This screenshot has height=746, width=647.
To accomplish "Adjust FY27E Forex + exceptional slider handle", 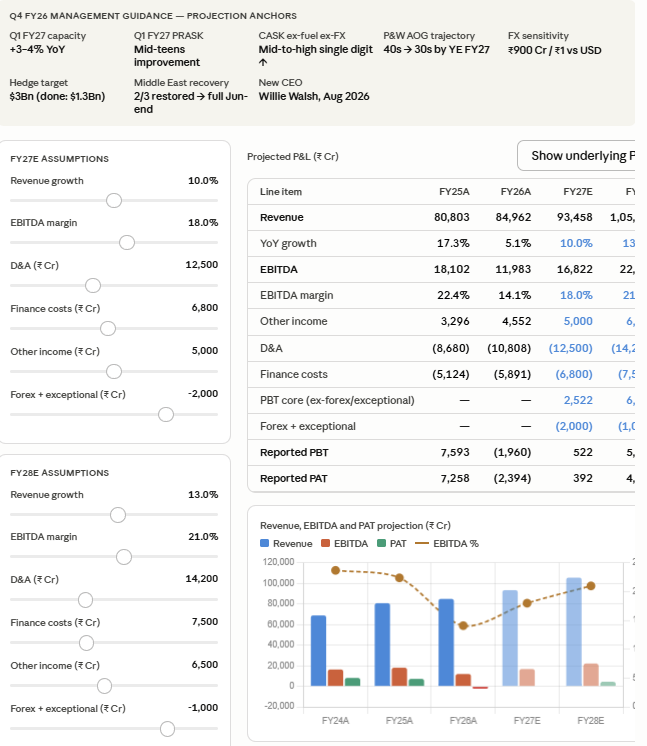I will click(x=166, y=414).
